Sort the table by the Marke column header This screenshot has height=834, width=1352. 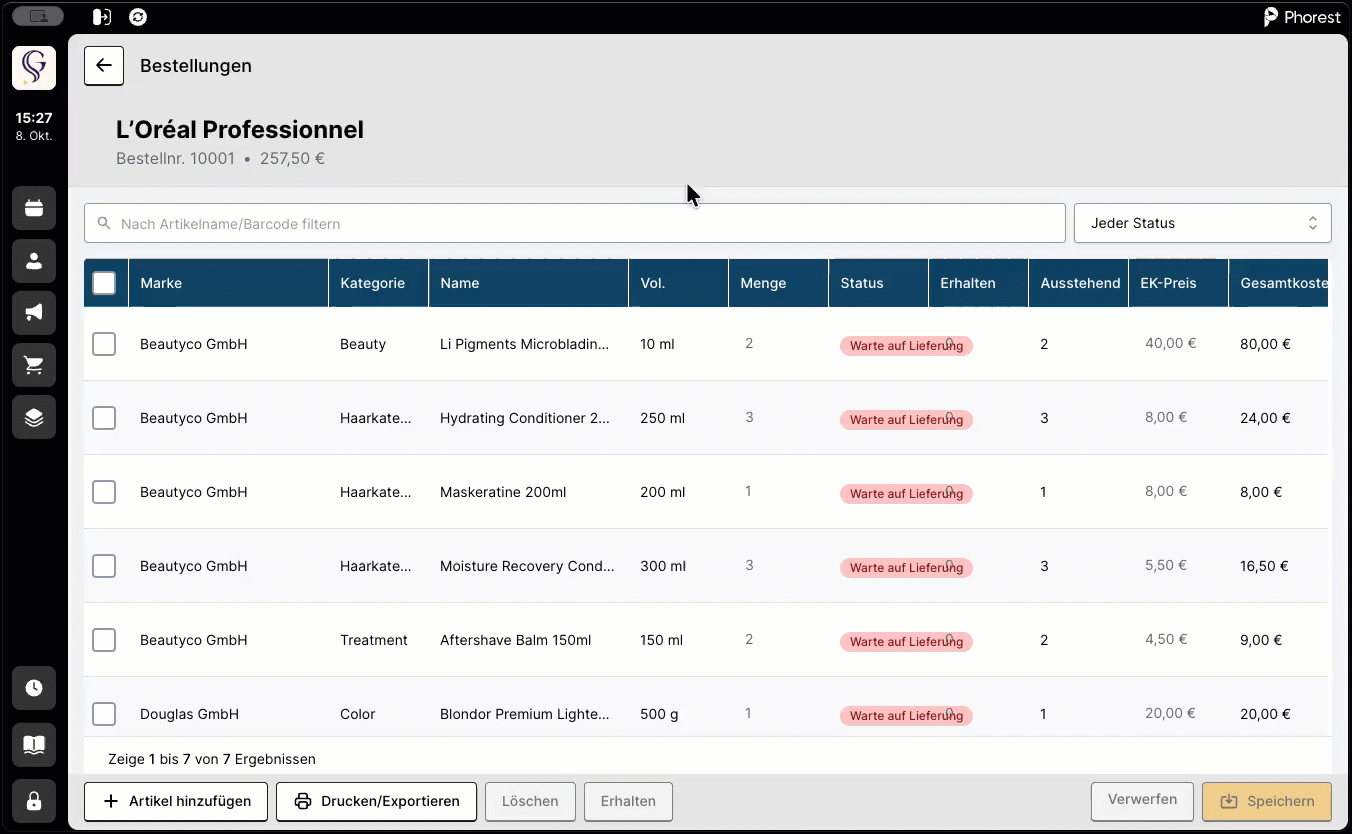coord(161,283)
